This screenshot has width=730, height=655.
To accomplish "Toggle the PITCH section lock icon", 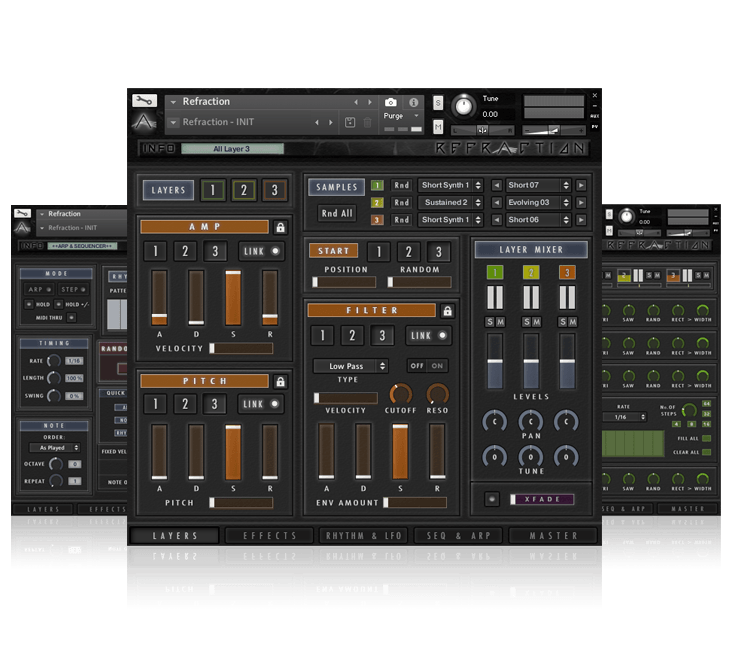I will (280, 382).
